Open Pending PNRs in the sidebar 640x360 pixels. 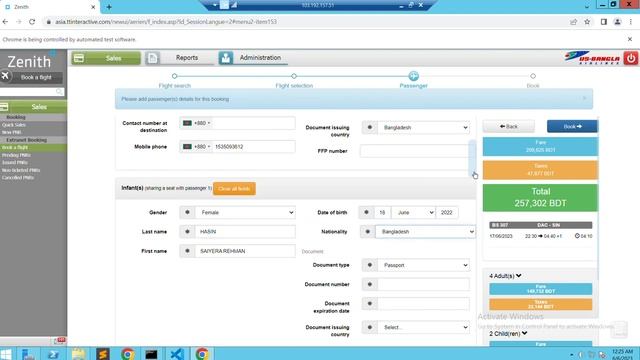(16, 155)
